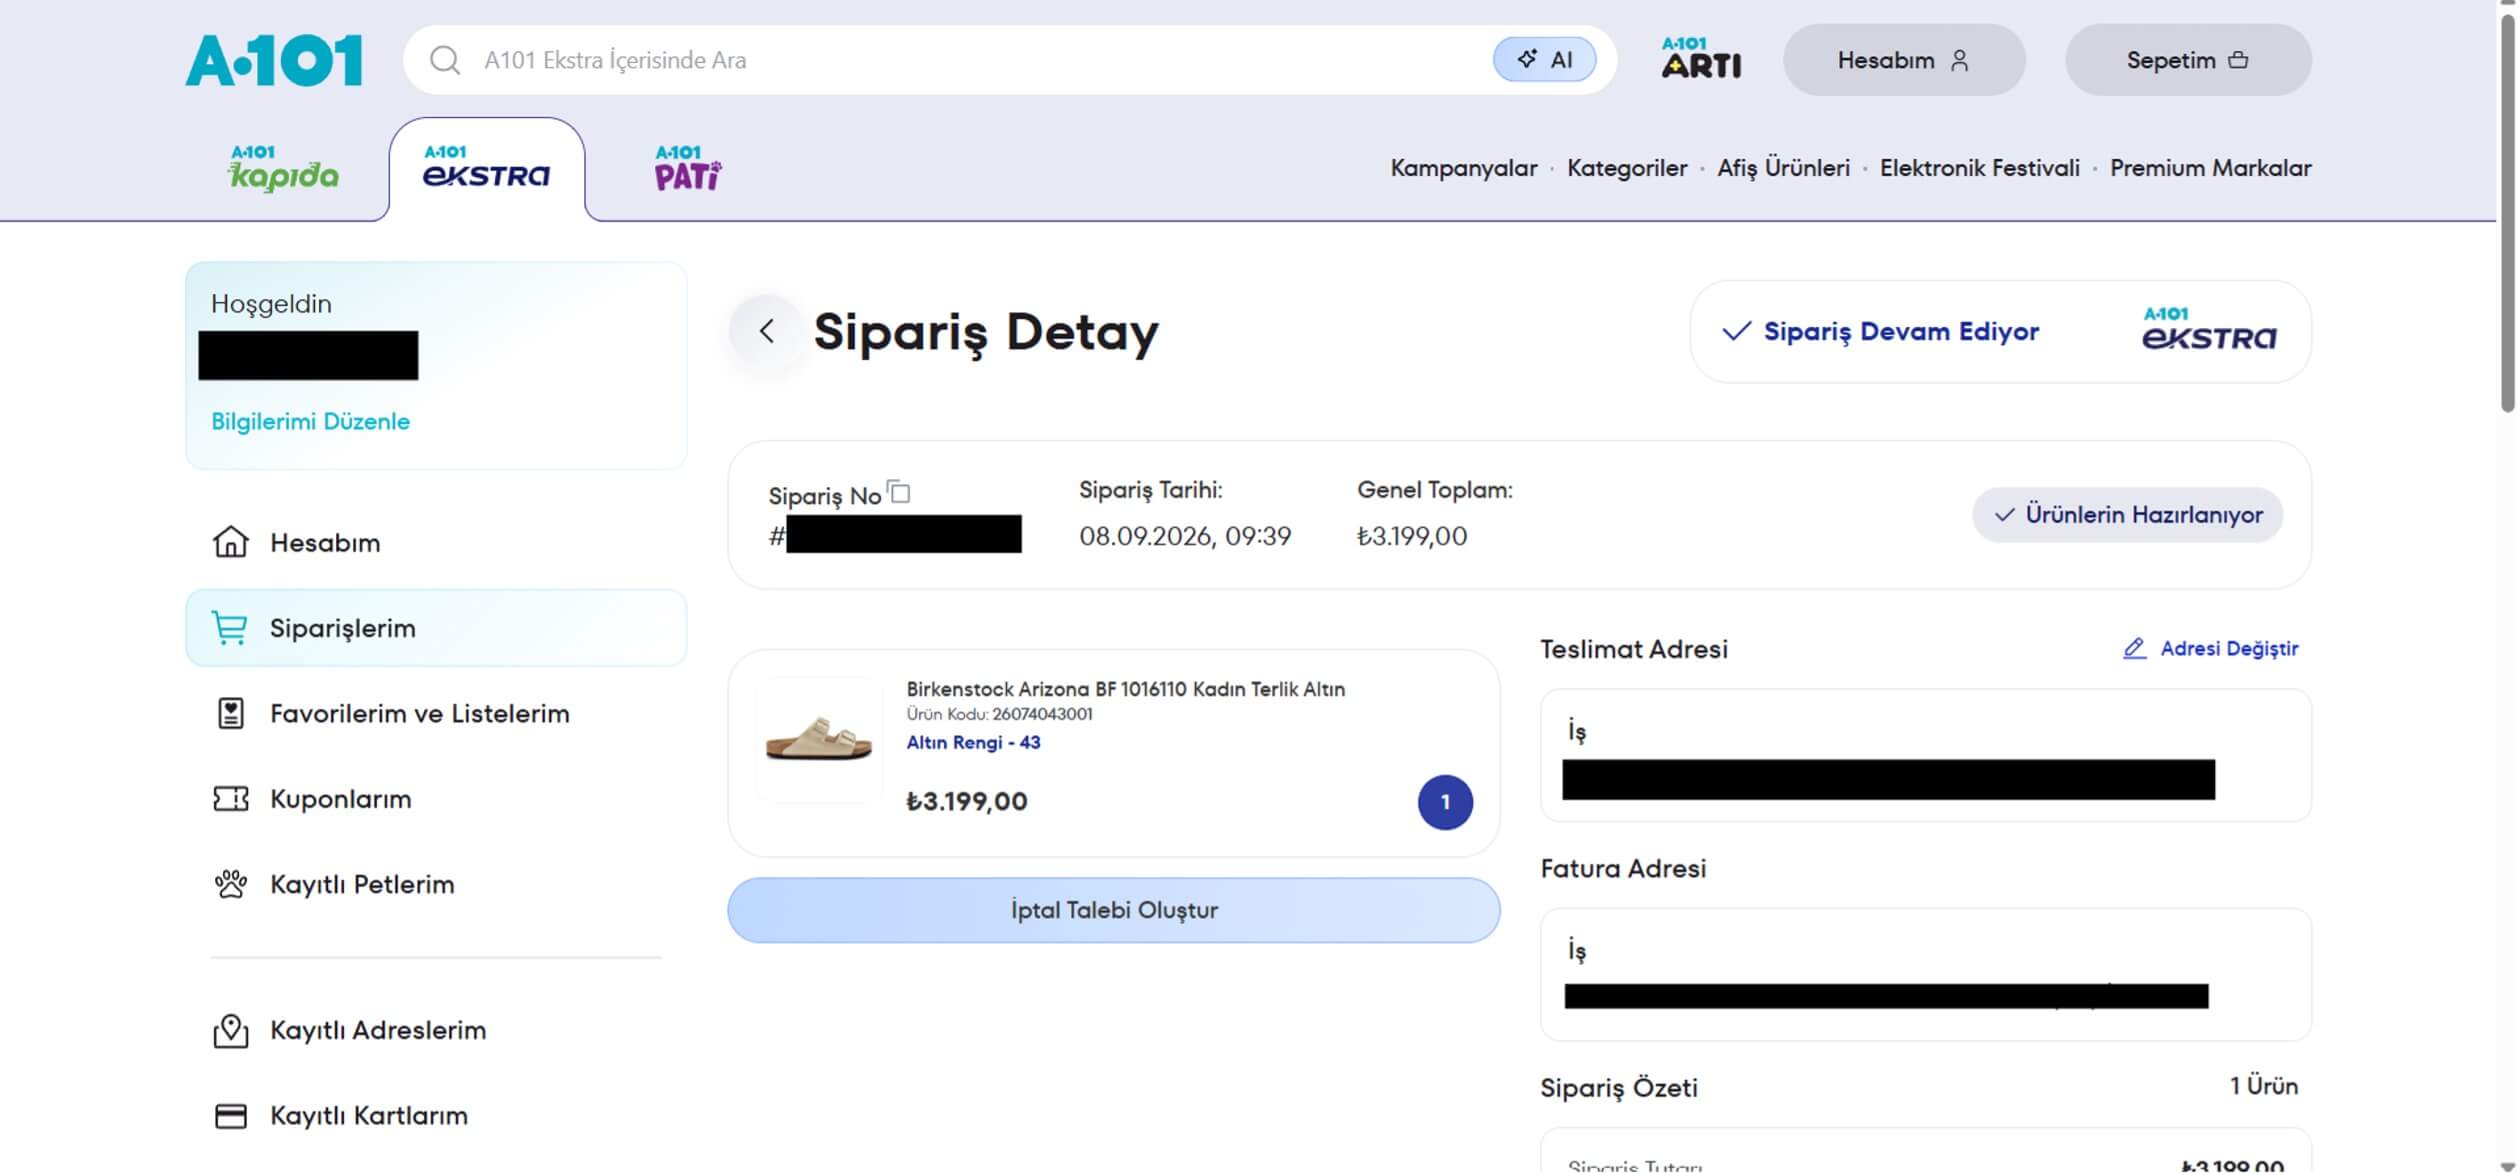2520x1173 pixels.
Task: Open the Birkenstock Arizona product title
Action: [x=1125, y=689]
